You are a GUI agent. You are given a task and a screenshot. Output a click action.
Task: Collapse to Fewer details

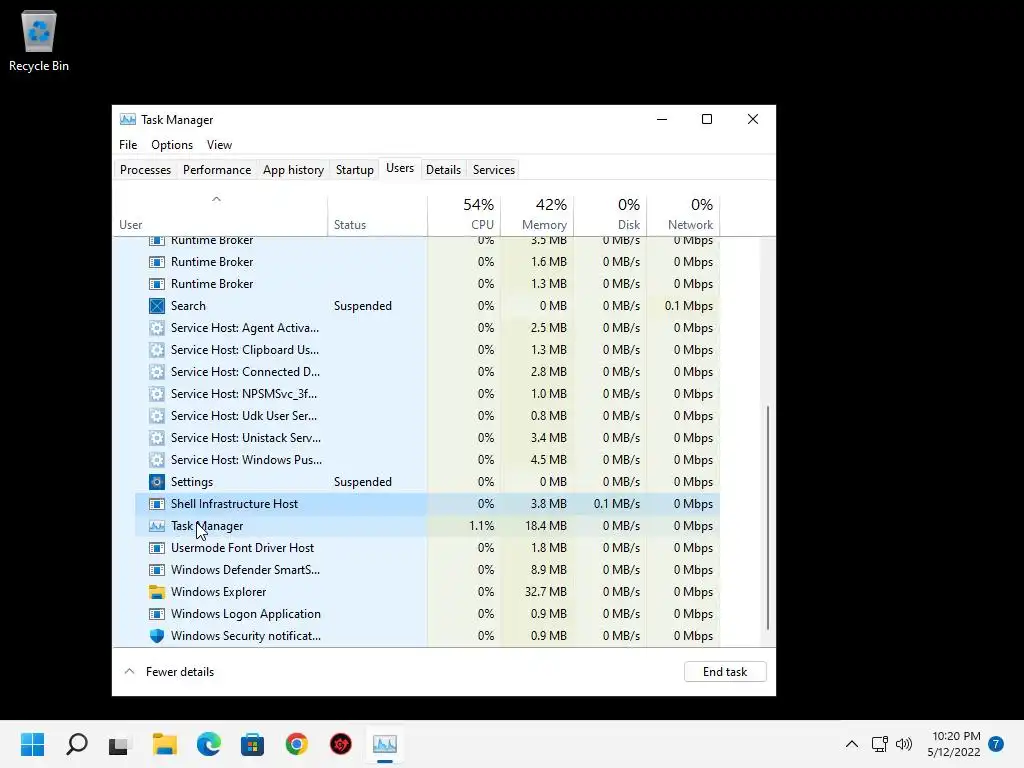click(169, 672)
